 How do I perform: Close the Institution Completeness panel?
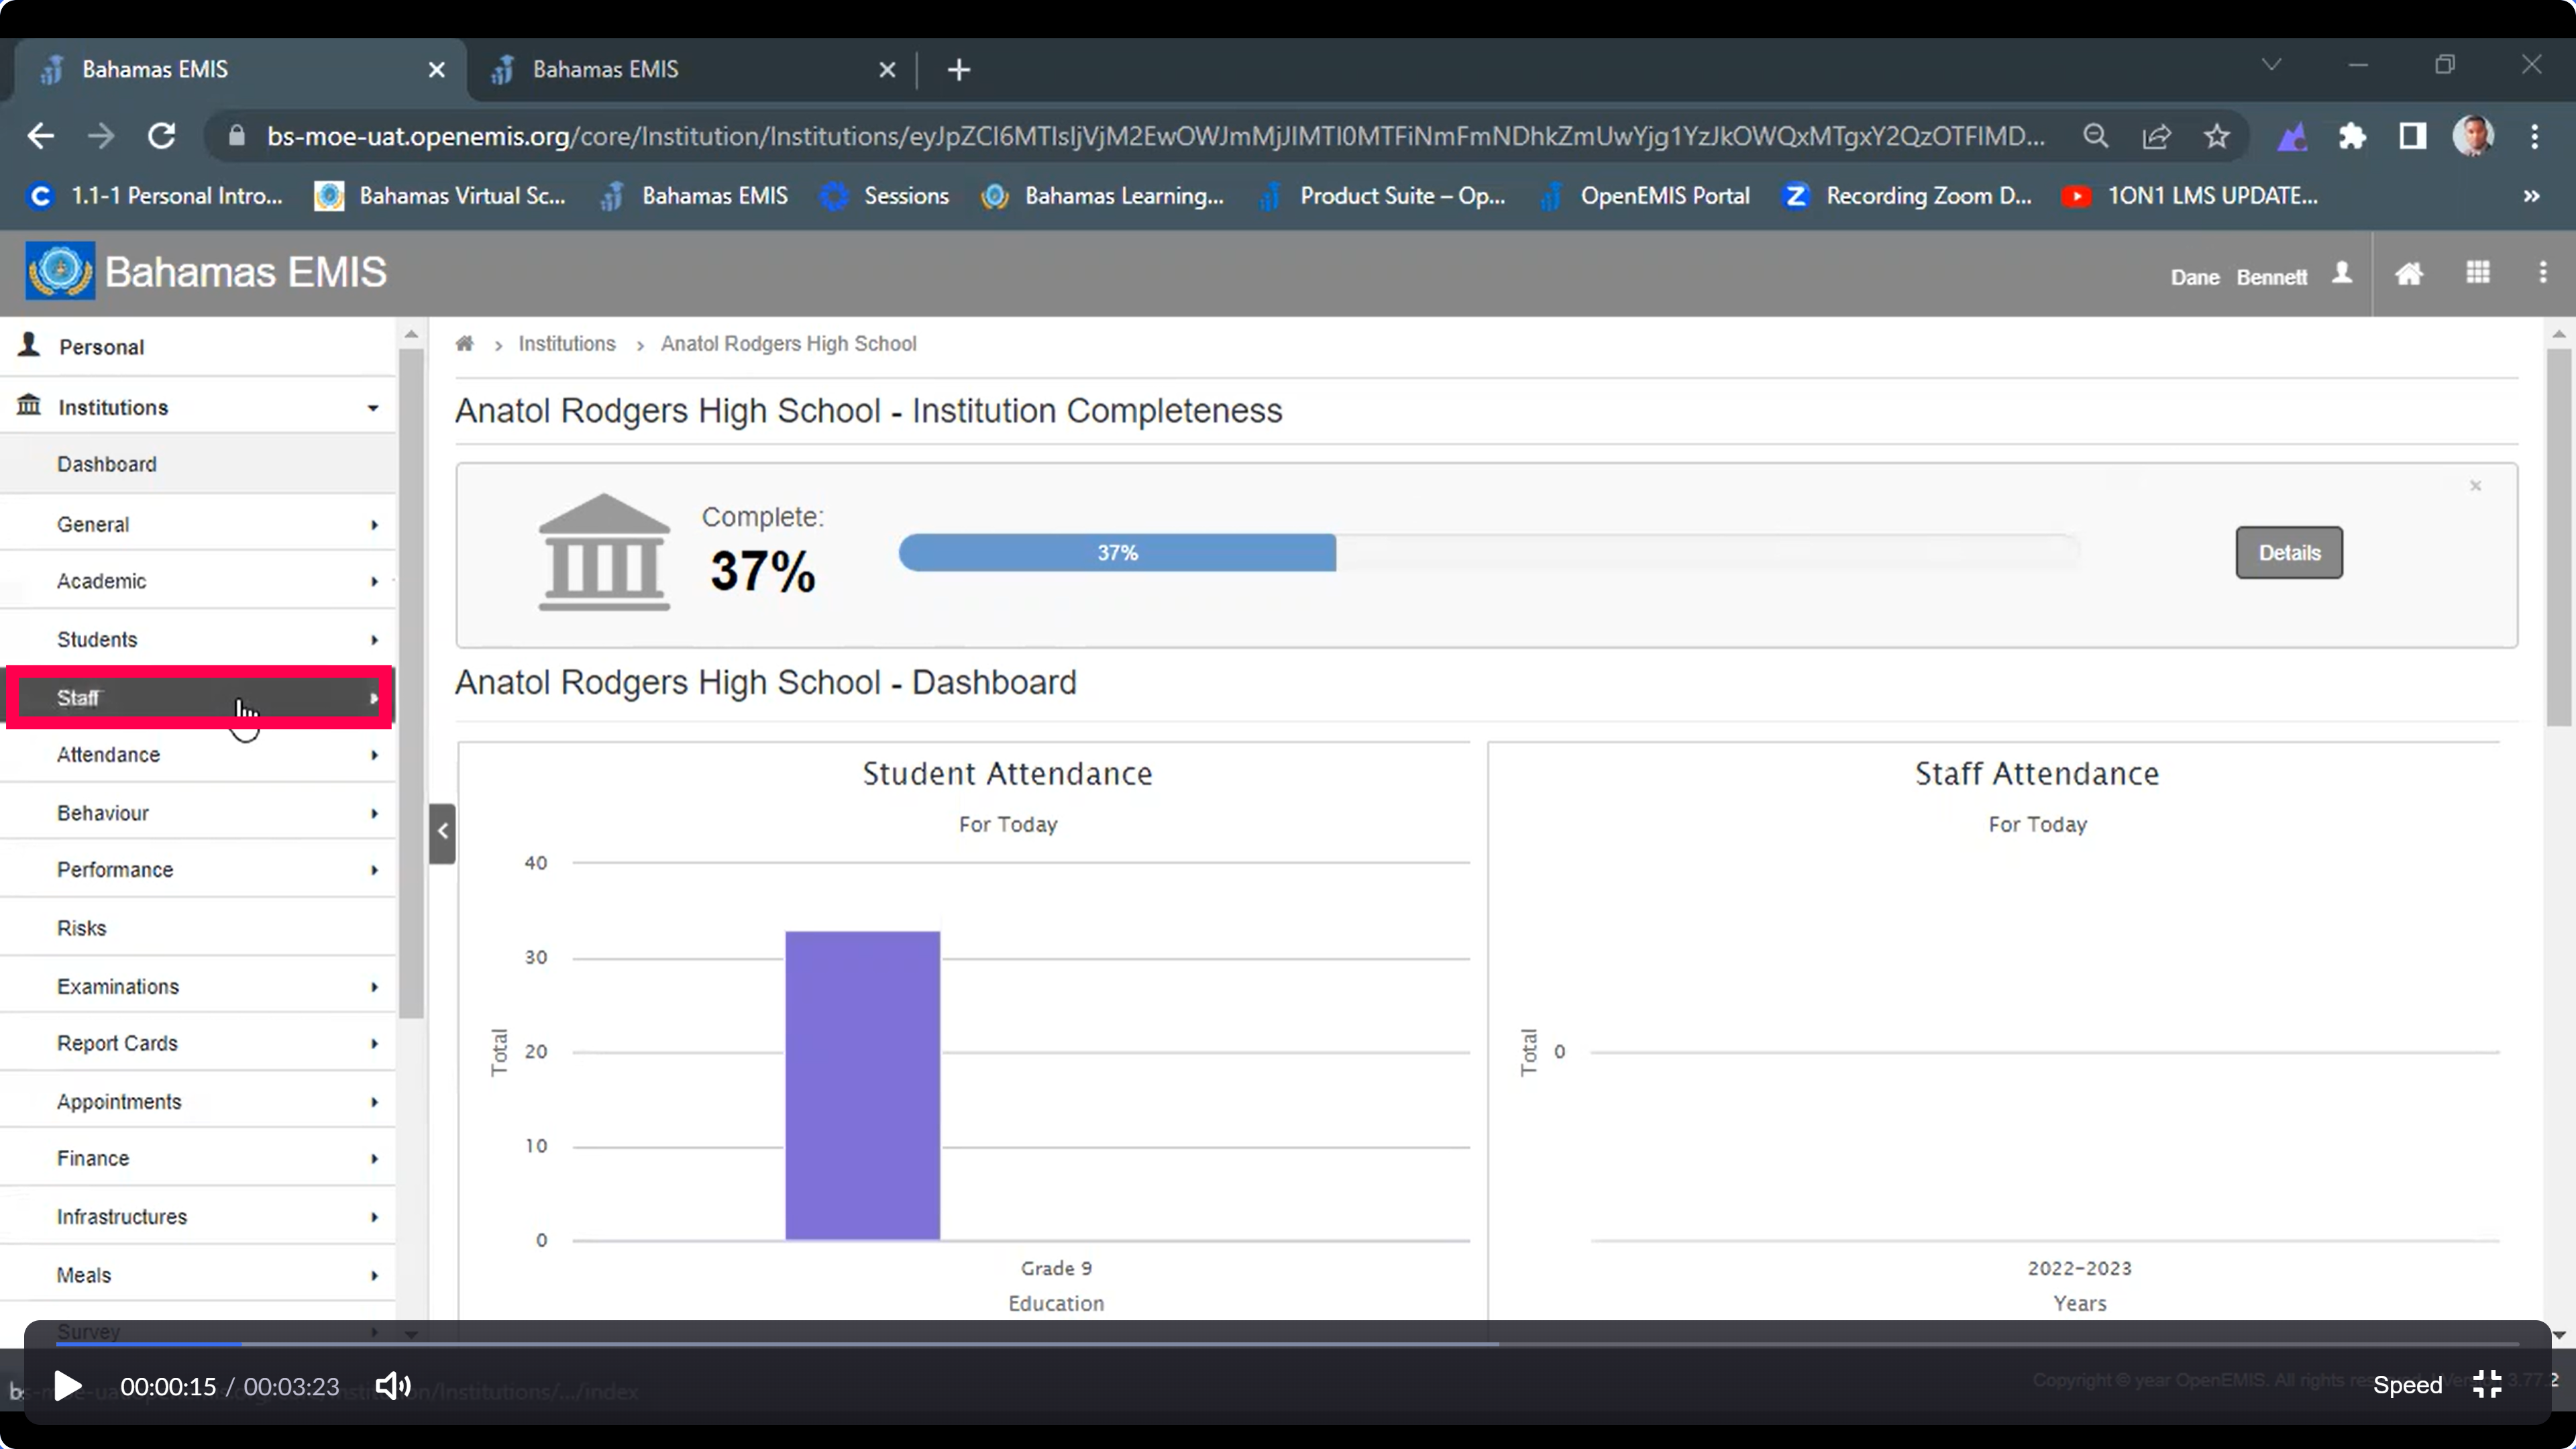click(x=2475, y=486)
